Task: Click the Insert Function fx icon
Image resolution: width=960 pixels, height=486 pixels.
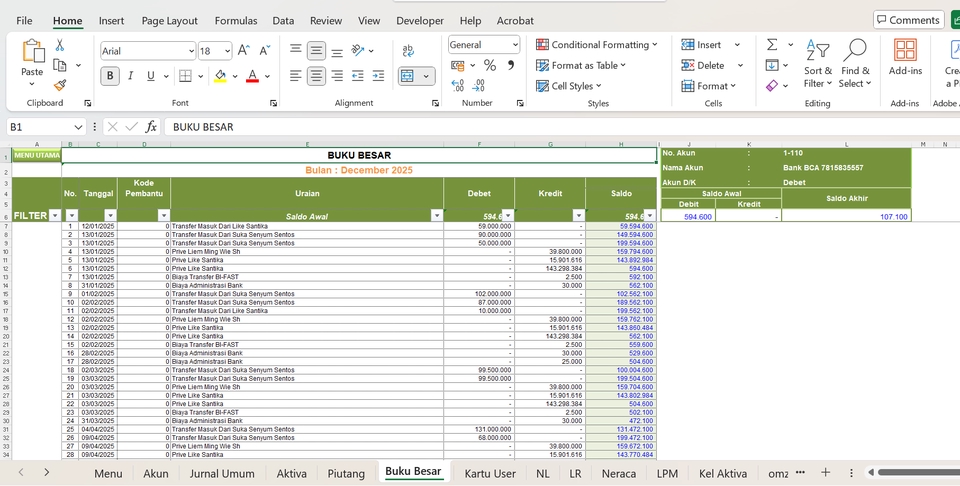Action: (x=151, y=127)
